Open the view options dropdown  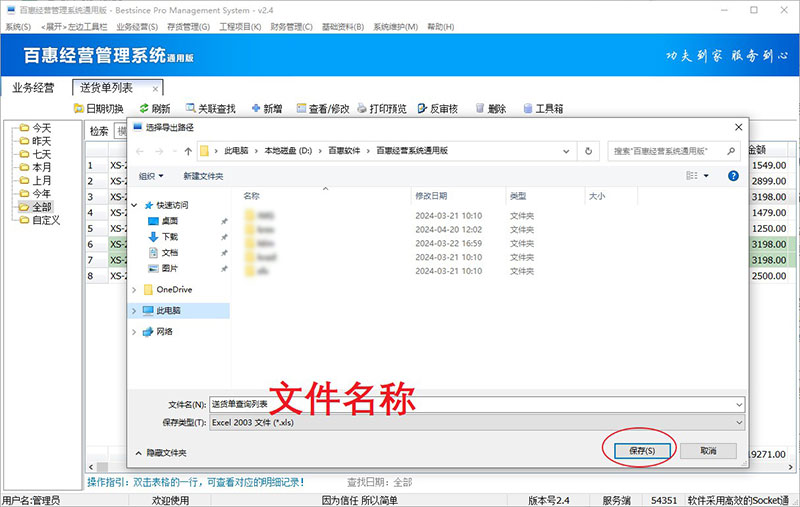706,176
